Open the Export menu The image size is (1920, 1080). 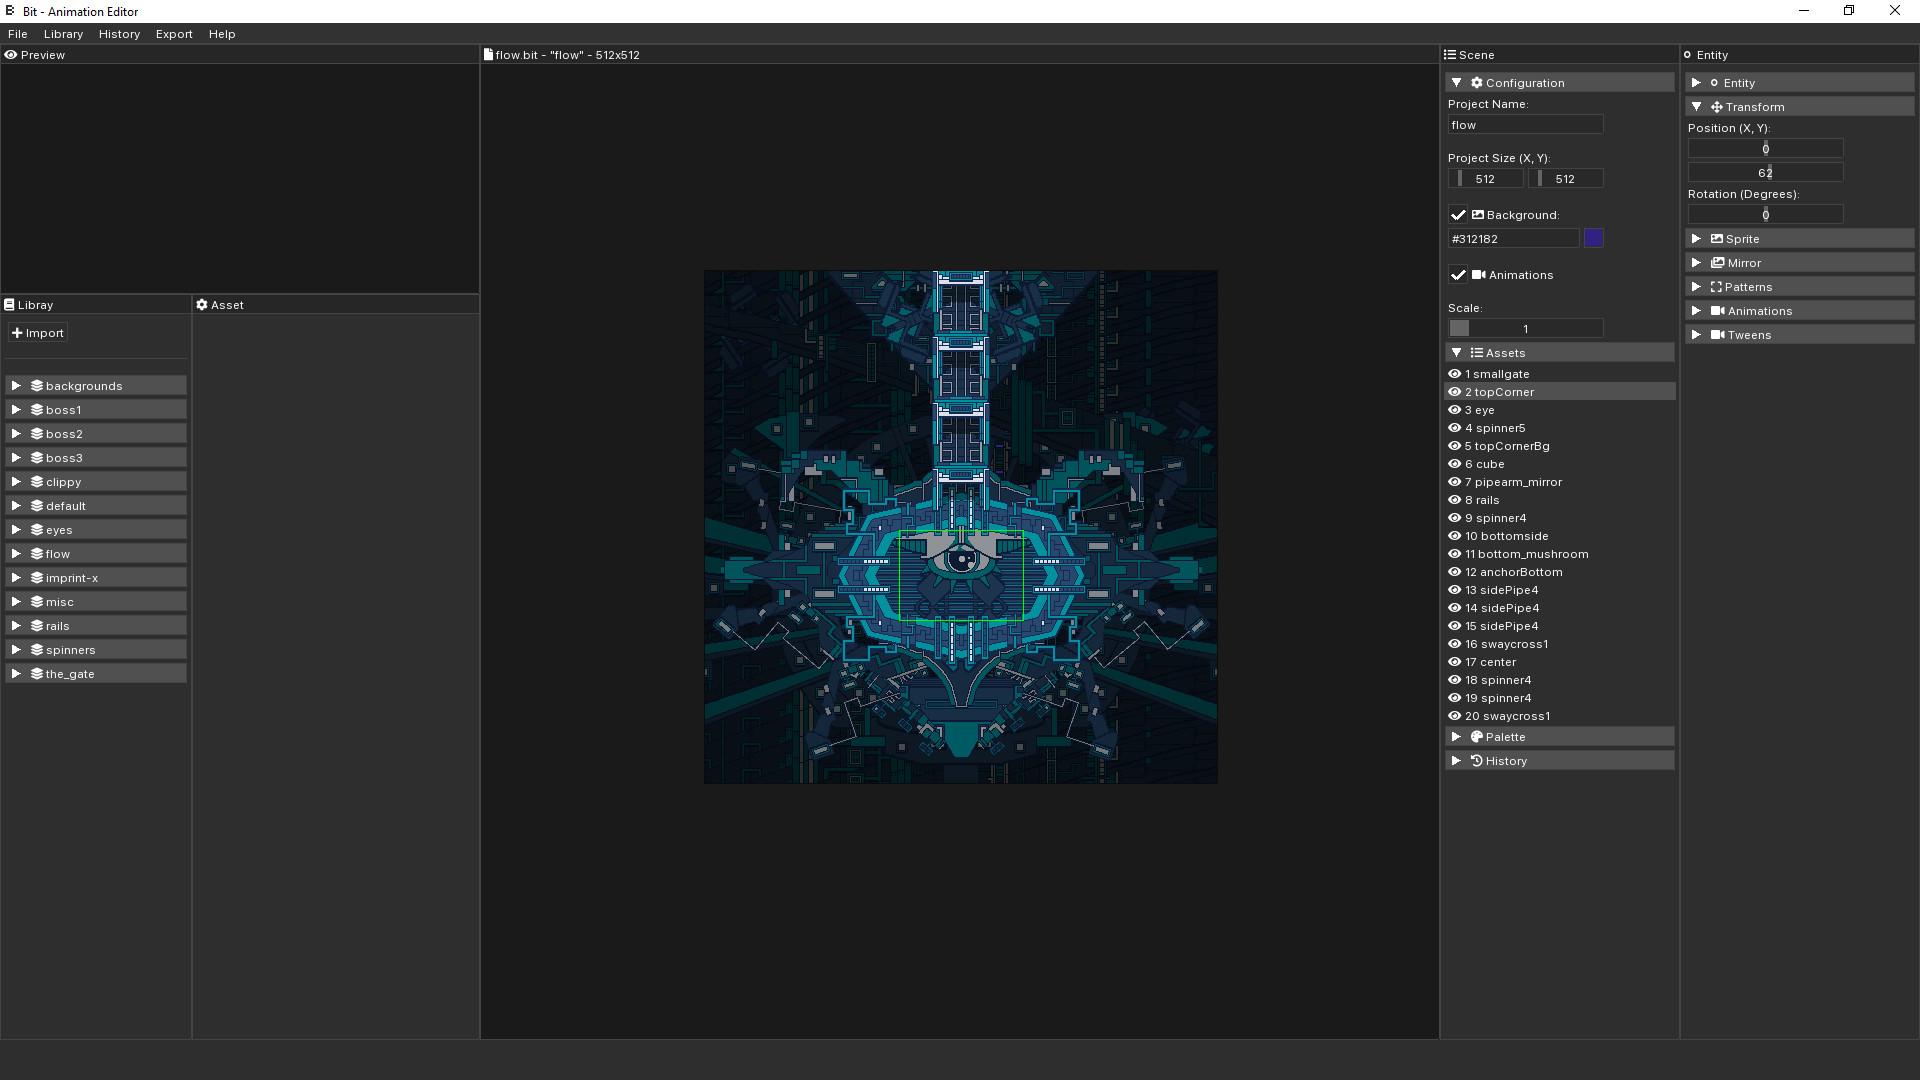point(173,33)
